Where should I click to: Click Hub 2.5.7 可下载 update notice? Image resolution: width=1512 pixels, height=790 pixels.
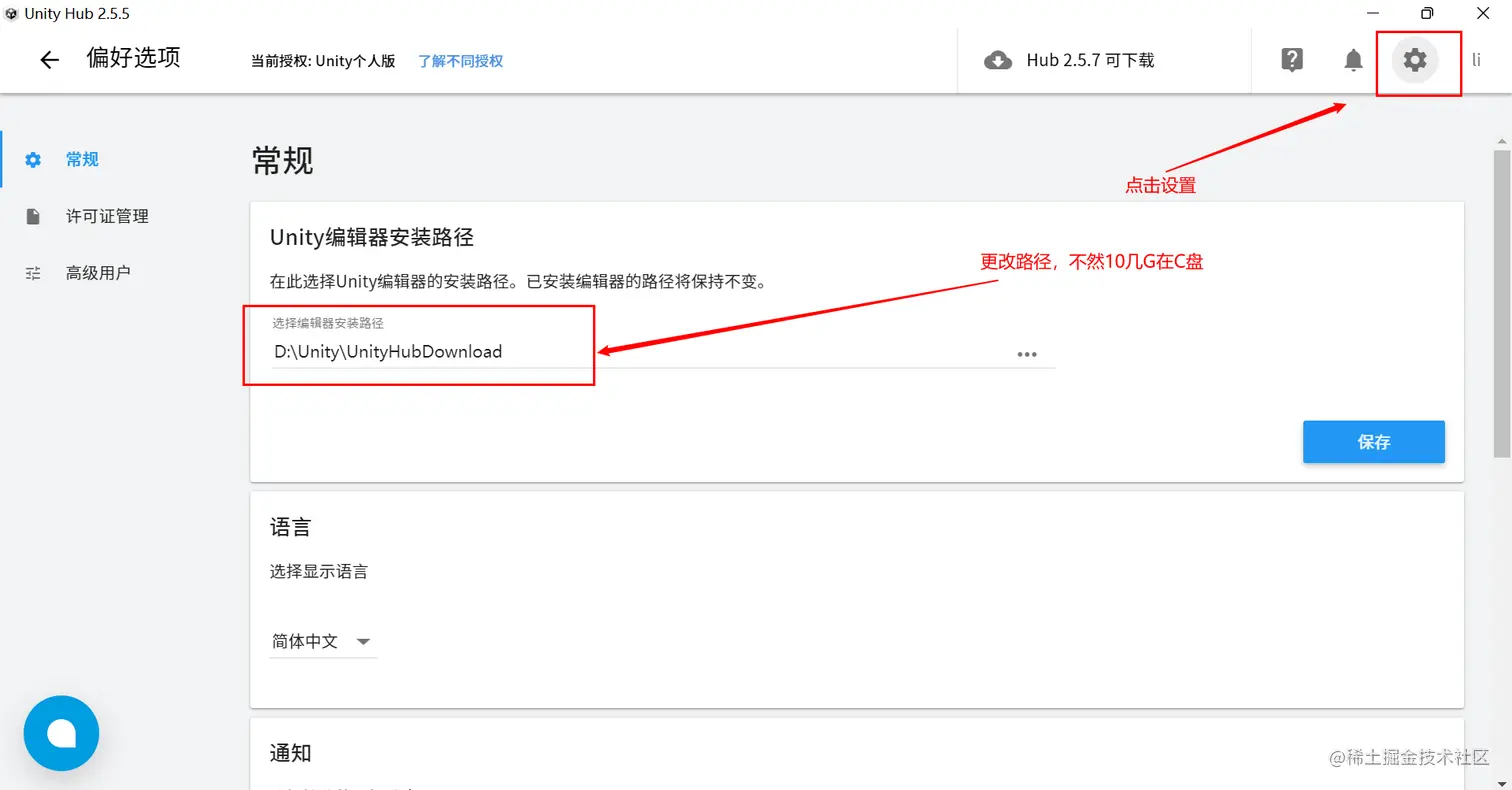tap(1090, 60)
